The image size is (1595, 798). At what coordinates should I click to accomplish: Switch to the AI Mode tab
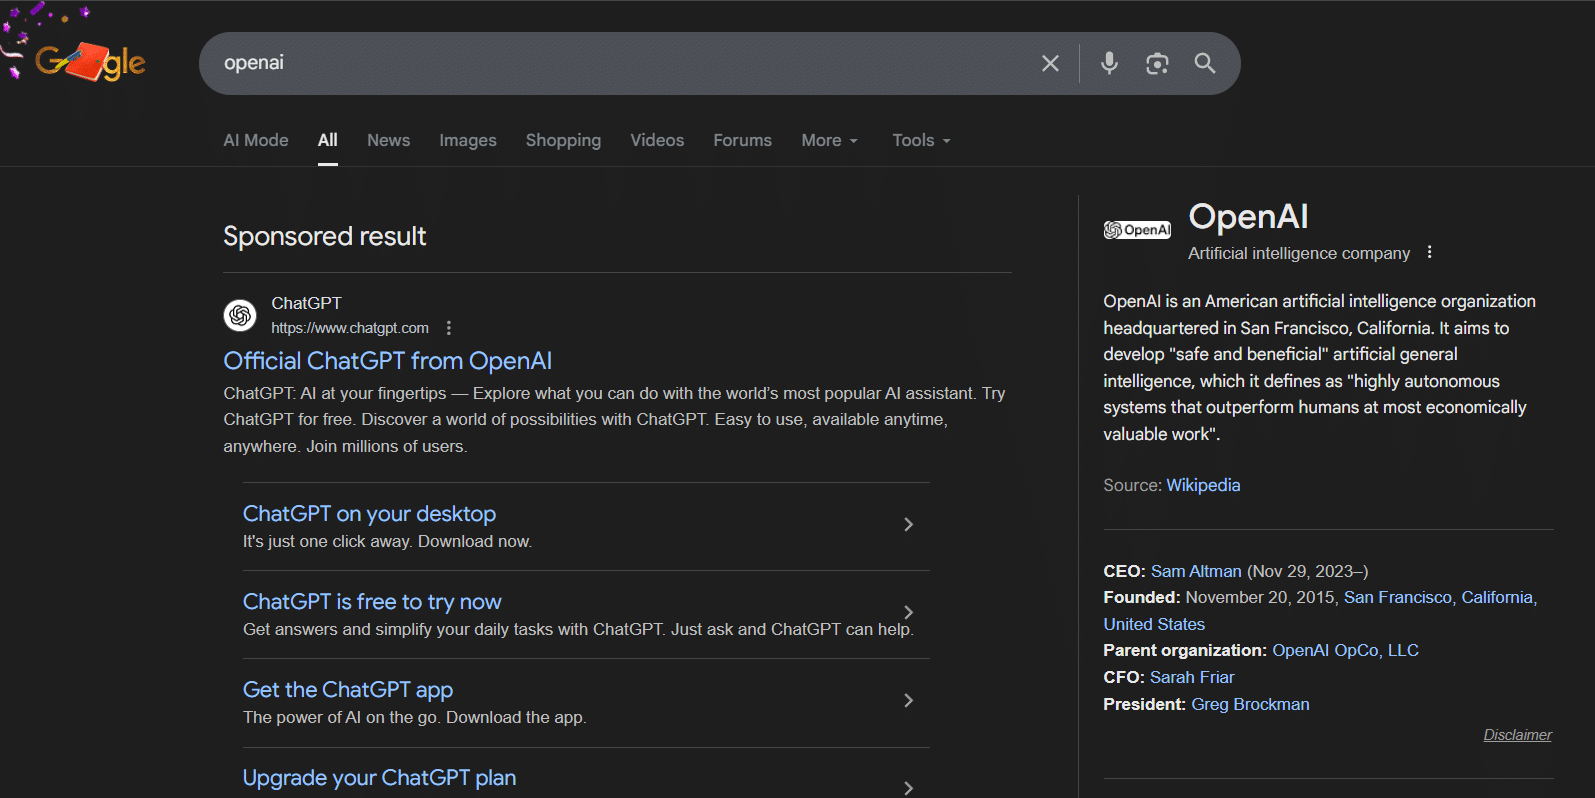[256, 140]
